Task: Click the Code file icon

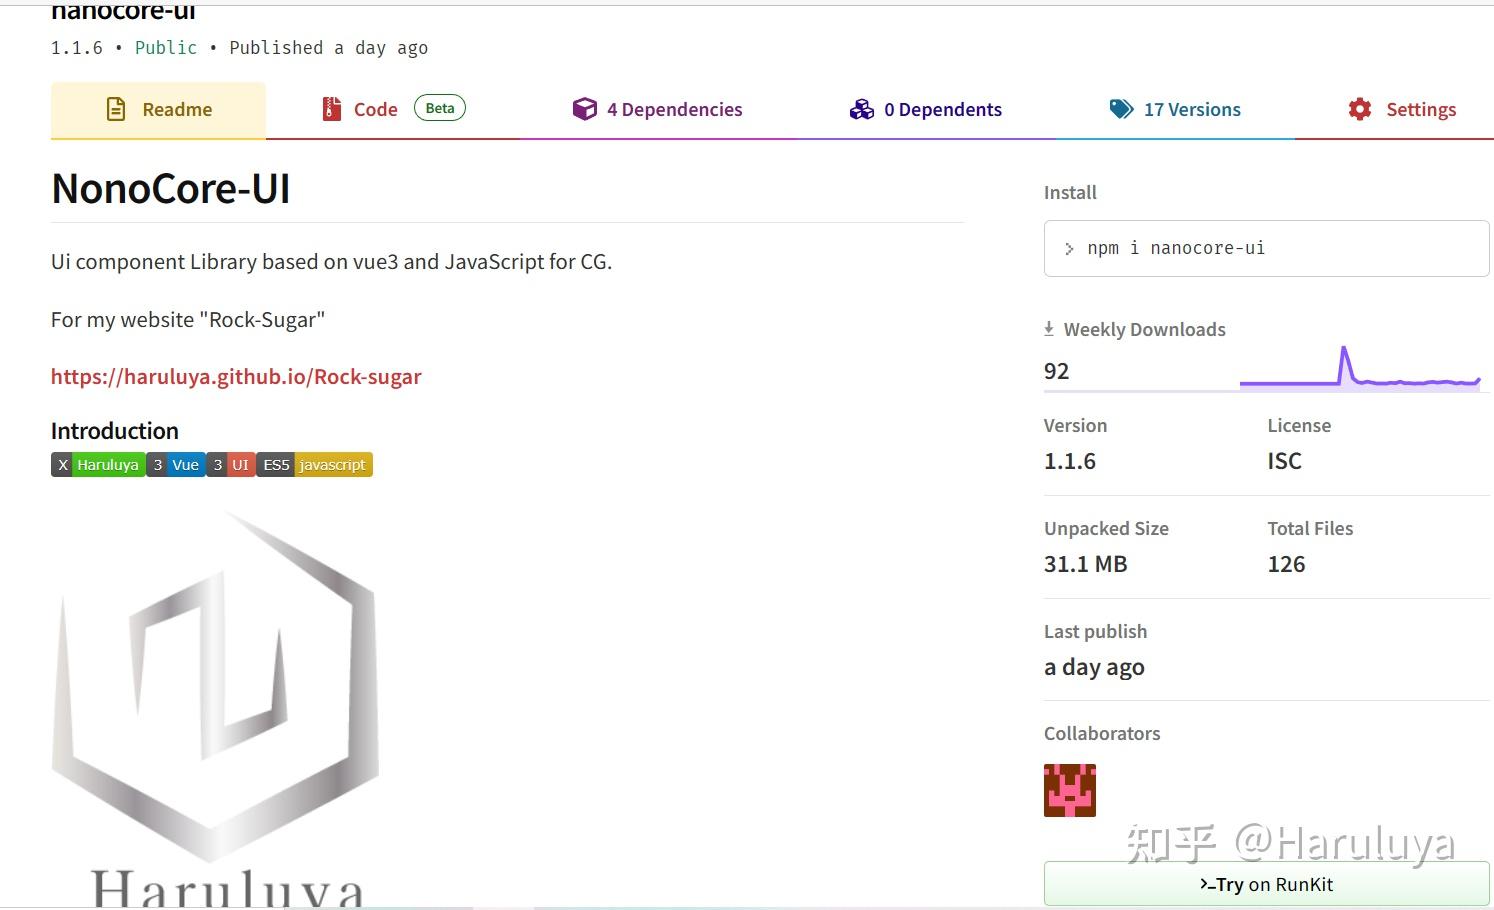Action: [332, 109]
